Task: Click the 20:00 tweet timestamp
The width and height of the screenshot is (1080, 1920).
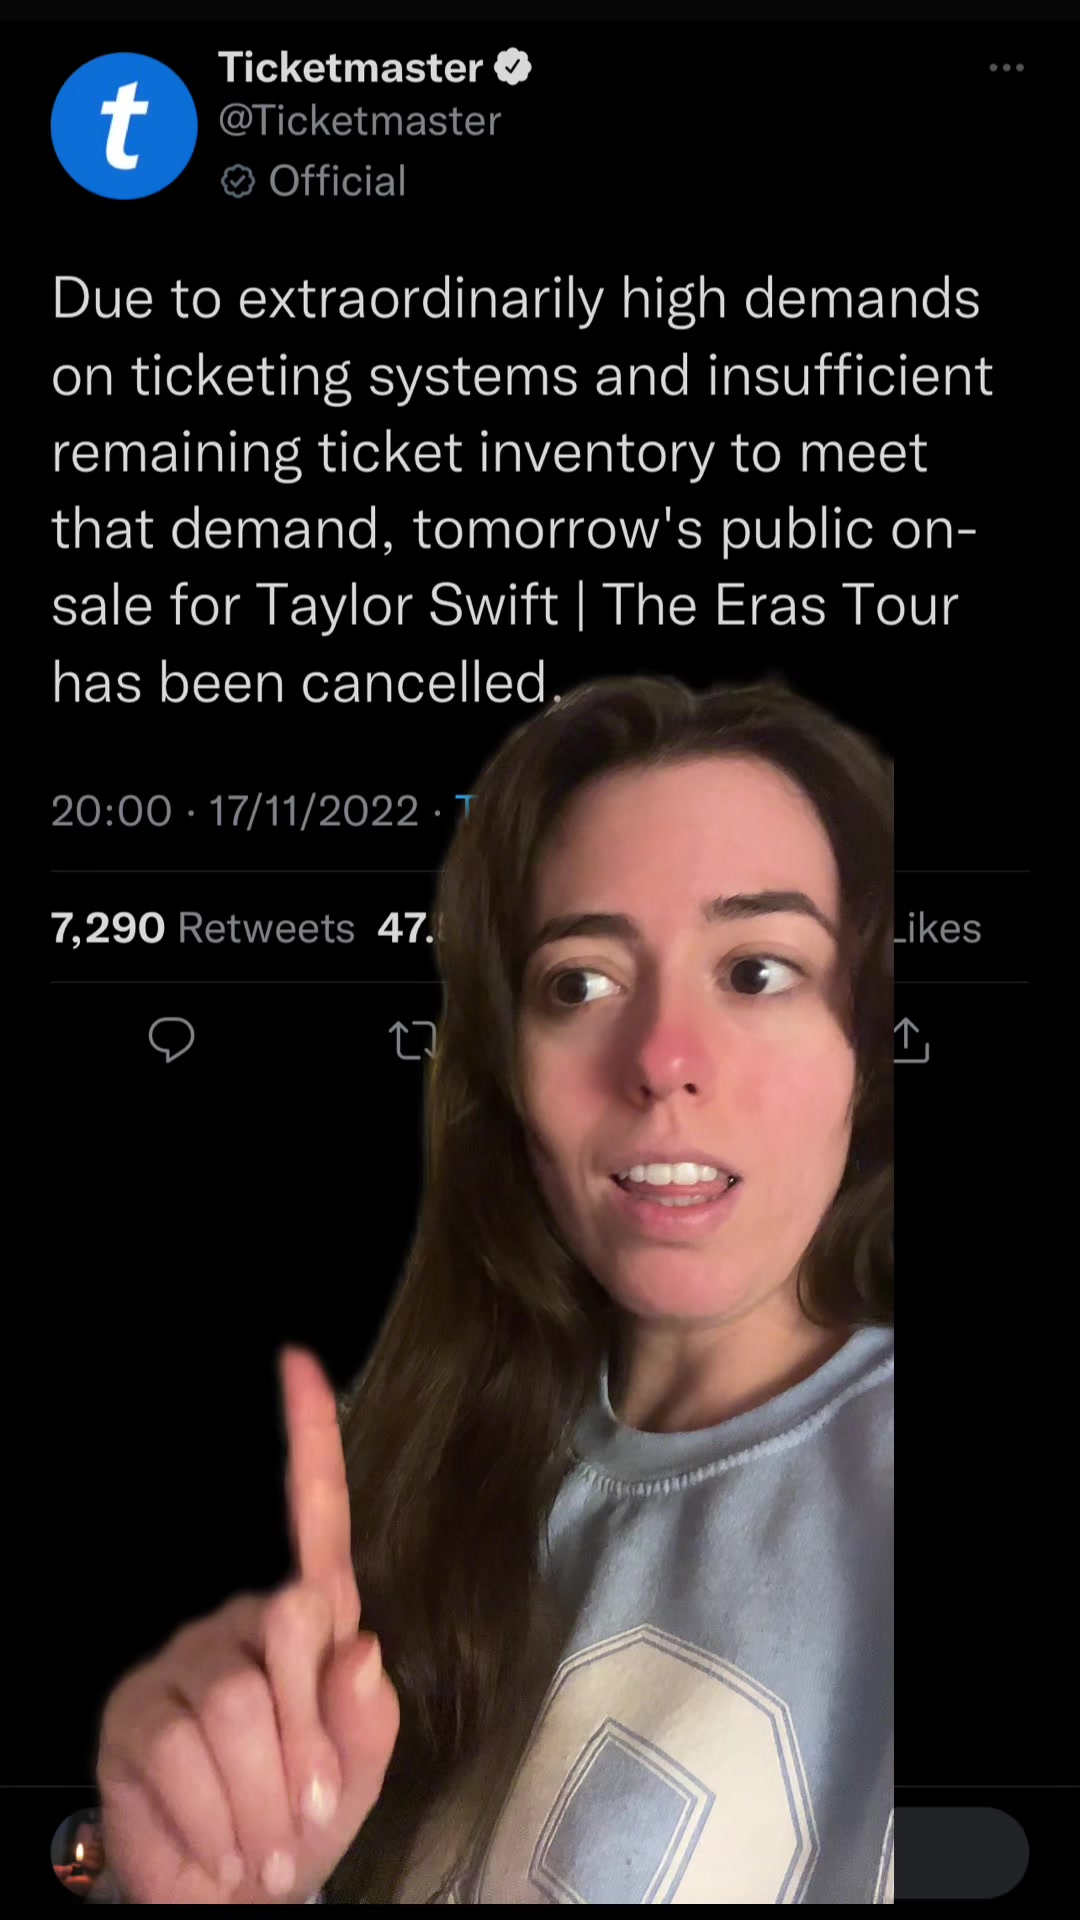Action: tap(112, 811)
